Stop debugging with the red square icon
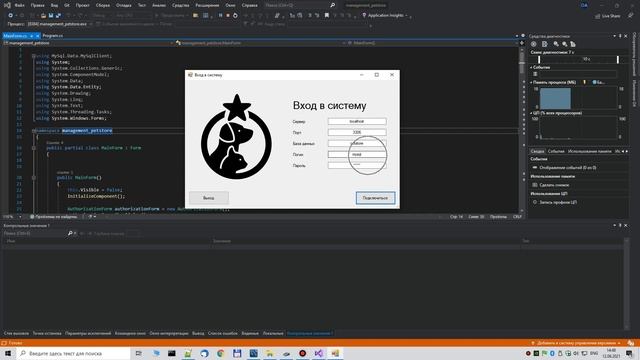640x360 pixels. (x=228, y=16)
